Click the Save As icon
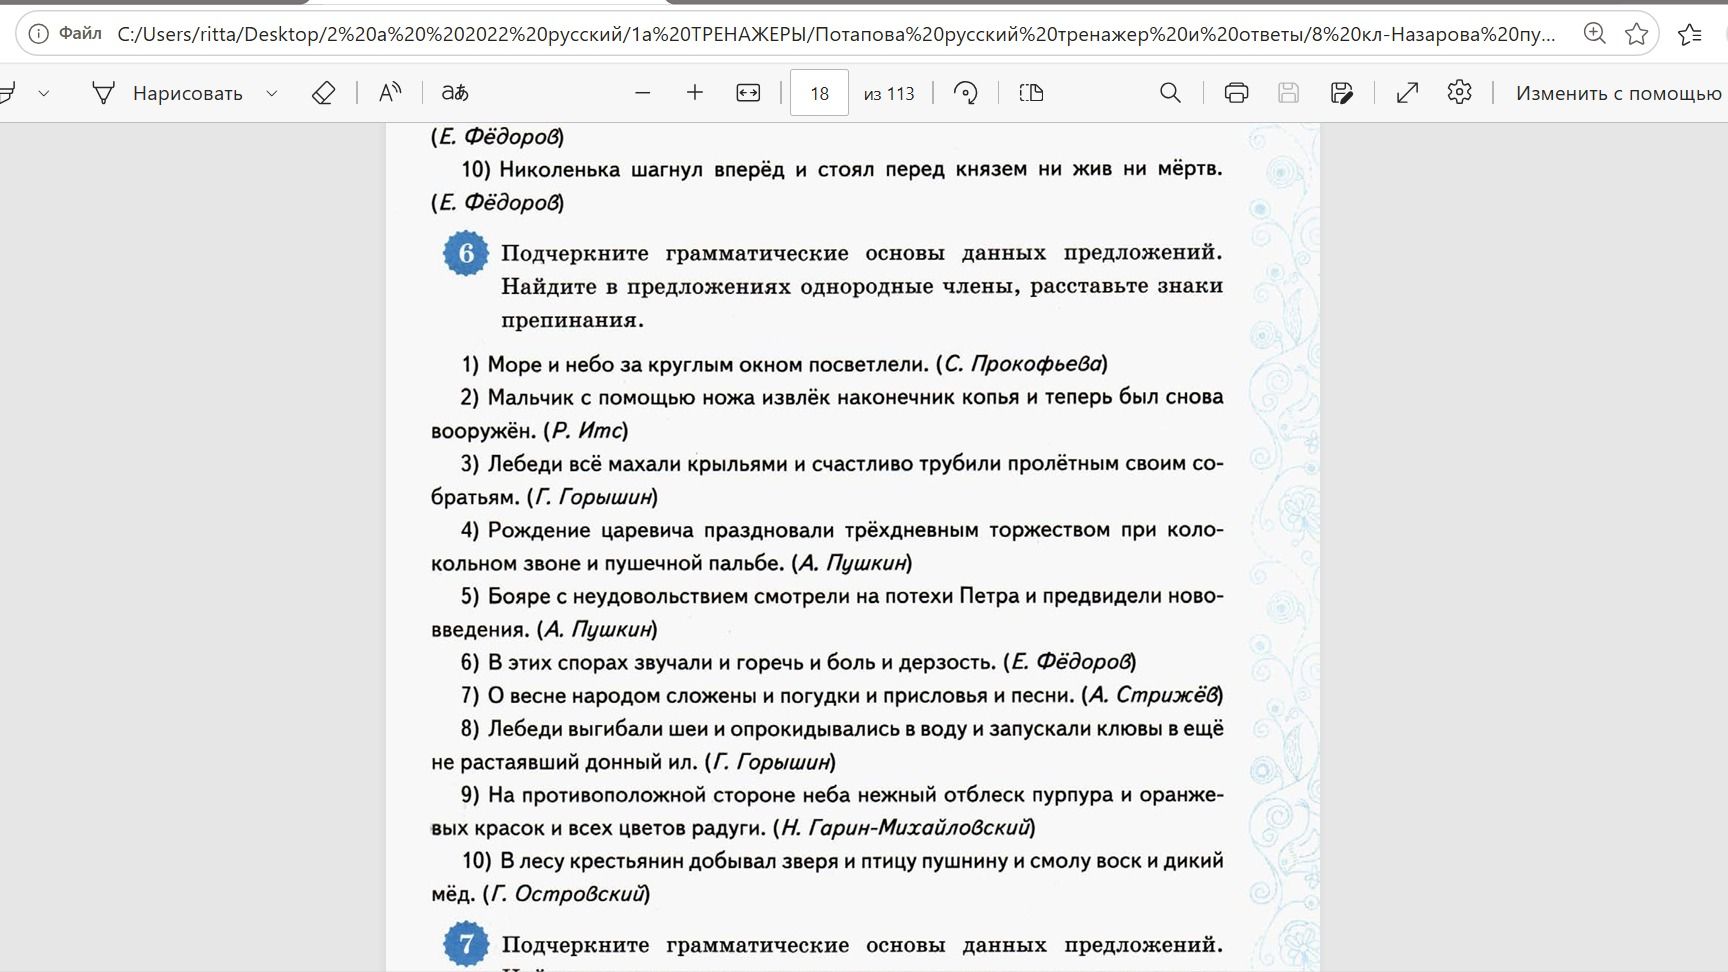This screenshot has width=1728, height=972. (1342, 93)
